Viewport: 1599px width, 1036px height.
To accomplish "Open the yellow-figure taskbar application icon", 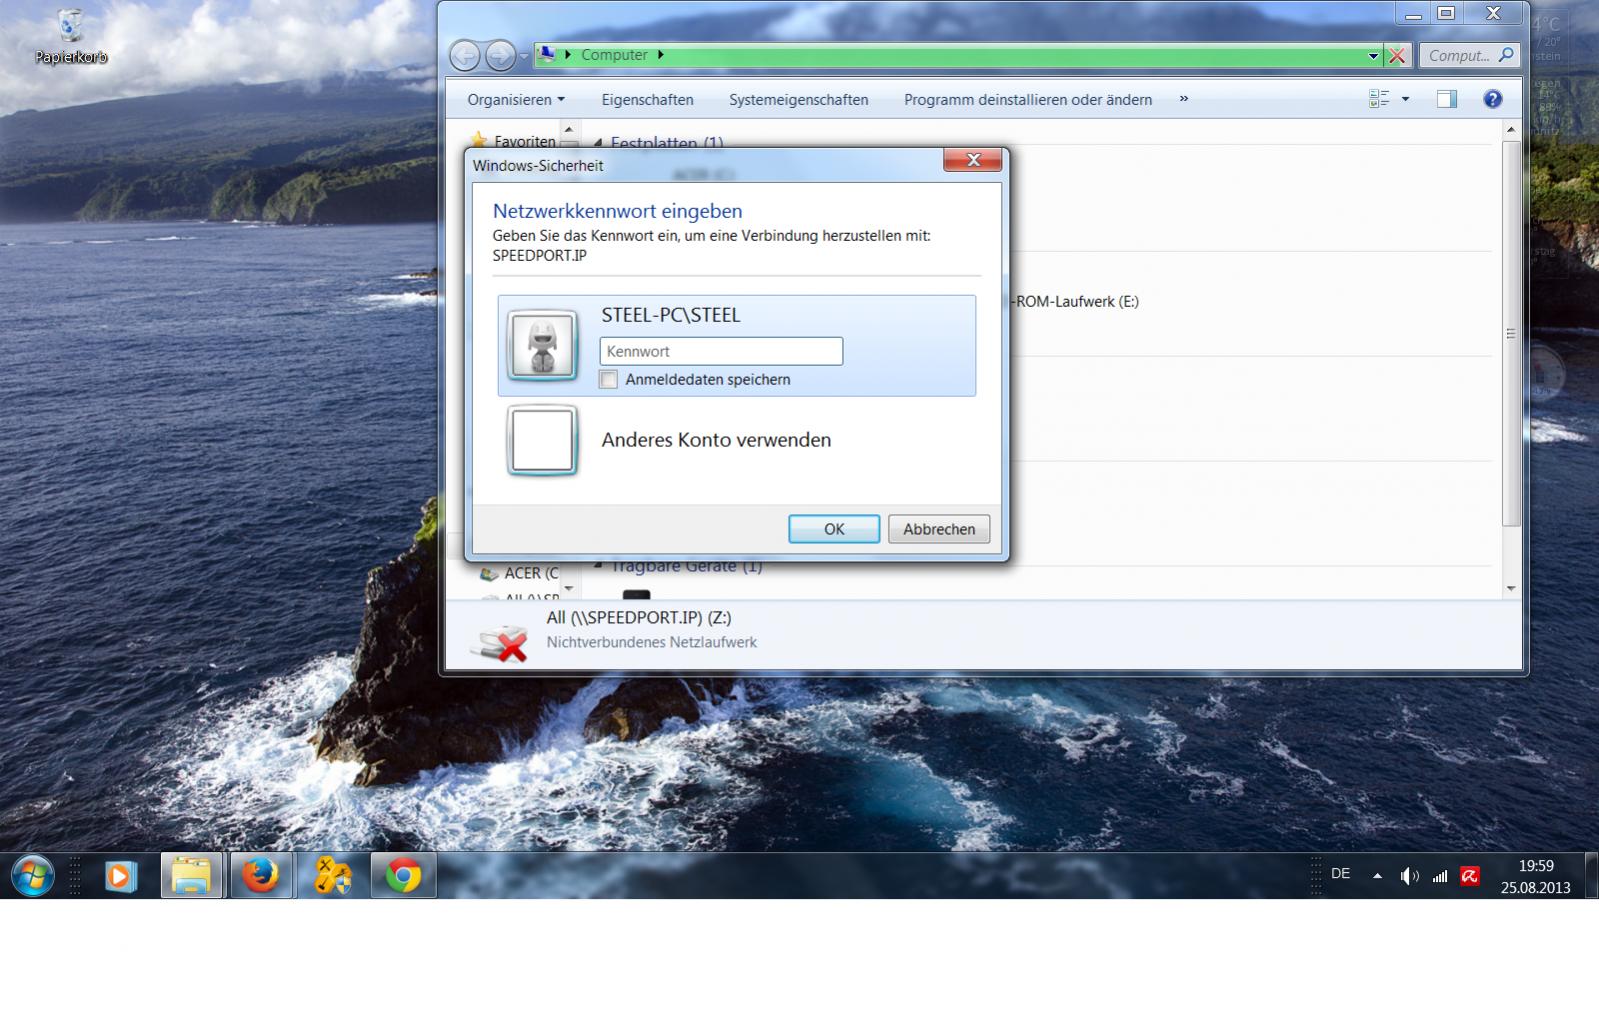I will pyautogui.click(x=332, y=877).
